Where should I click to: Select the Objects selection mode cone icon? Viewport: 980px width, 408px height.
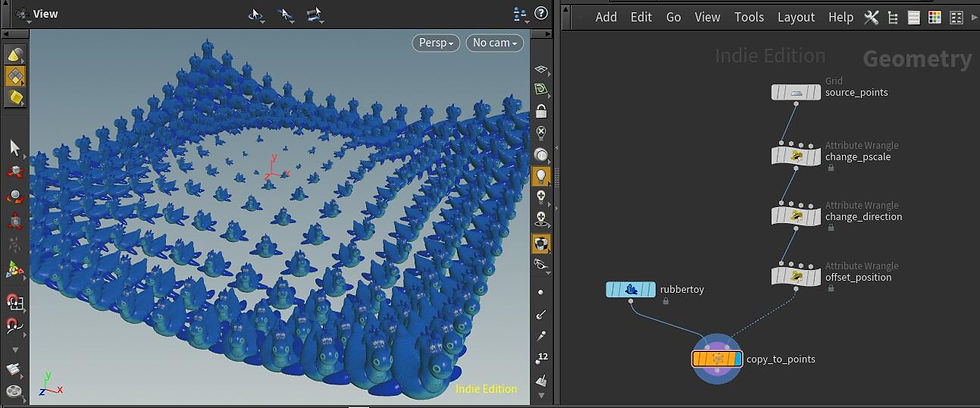(14, 55)
